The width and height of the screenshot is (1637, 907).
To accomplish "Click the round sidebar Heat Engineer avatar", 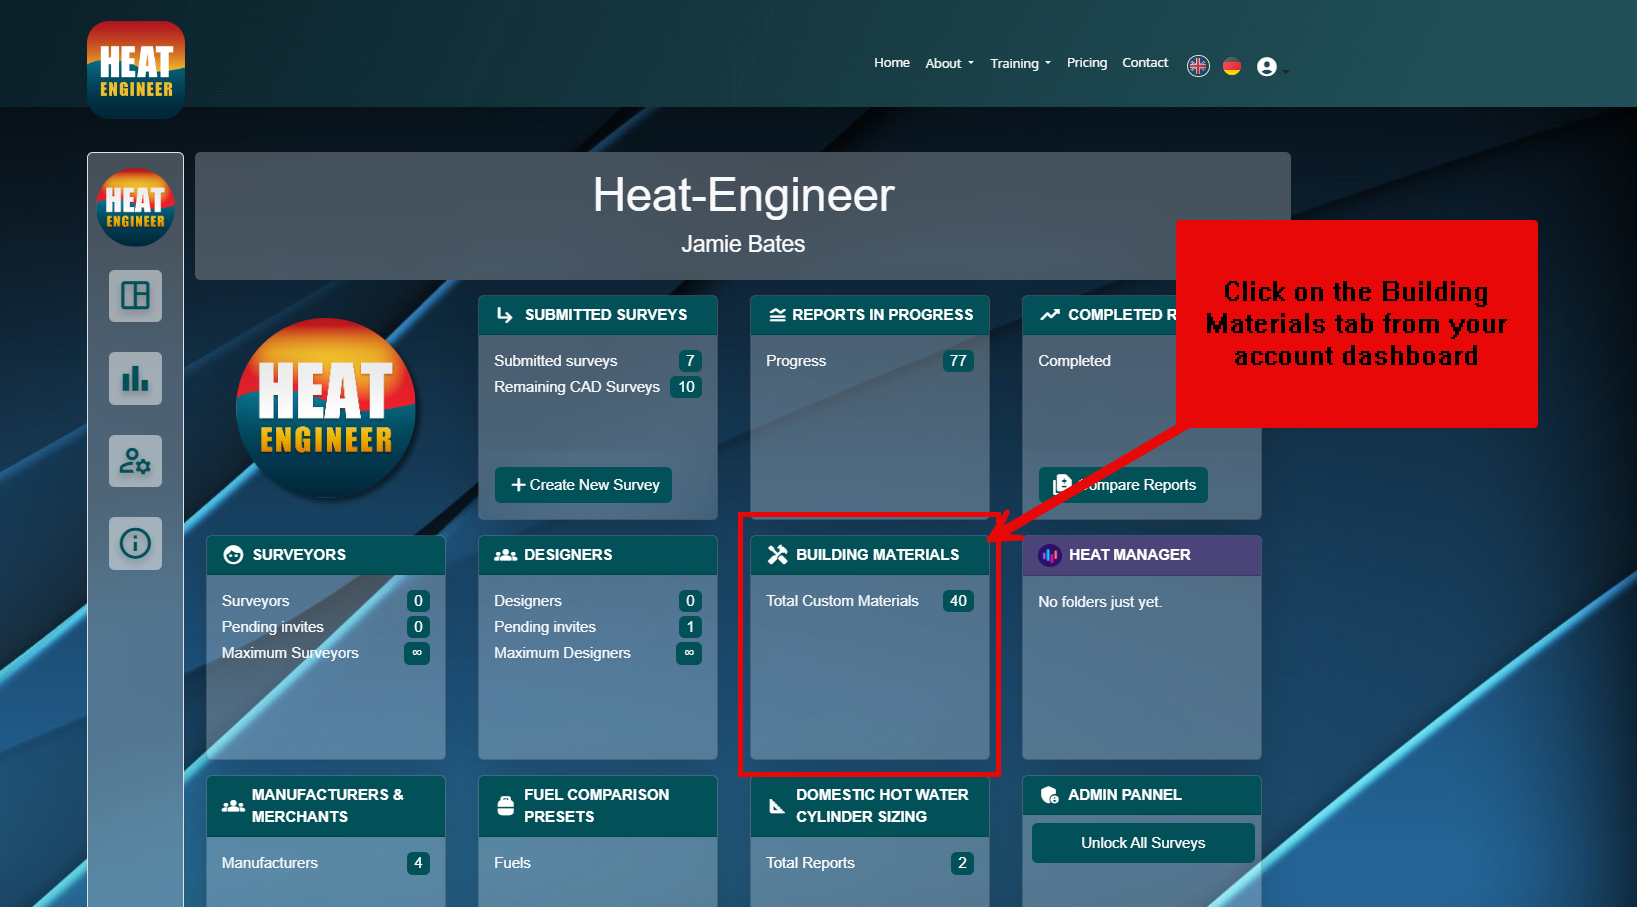I will tap(136, 208).
